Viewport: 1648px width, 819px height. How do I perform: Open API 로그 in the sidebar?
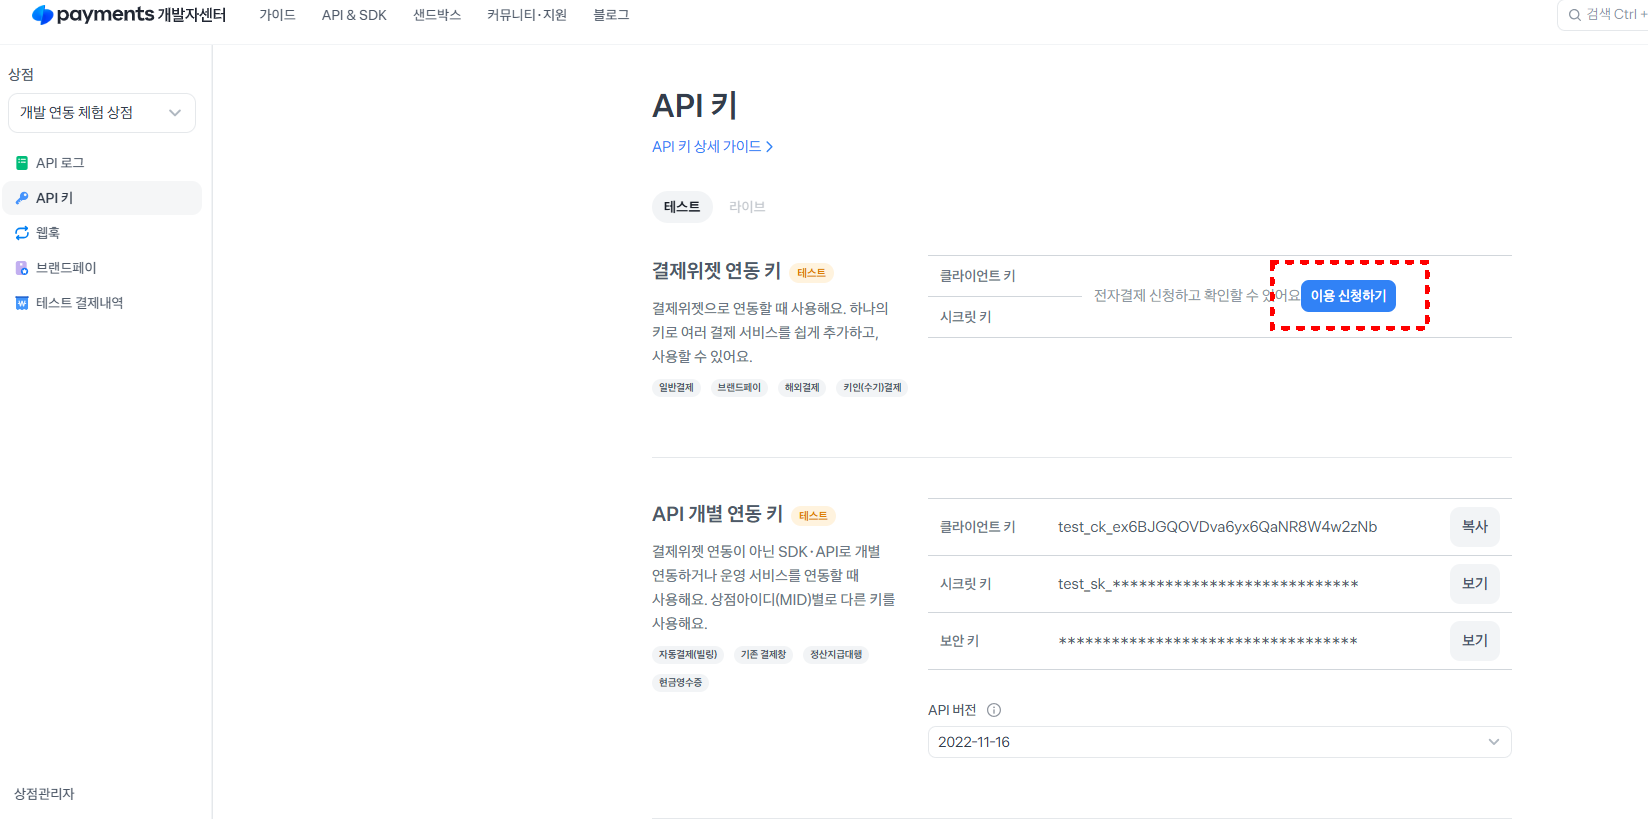[x=102, y=163]
